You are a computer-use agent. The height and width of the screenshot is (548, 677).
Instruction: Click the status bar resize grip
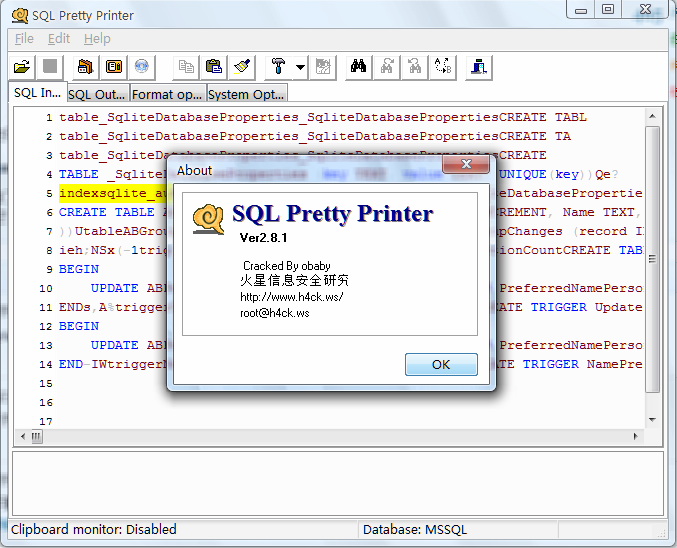tap(661, 533)
